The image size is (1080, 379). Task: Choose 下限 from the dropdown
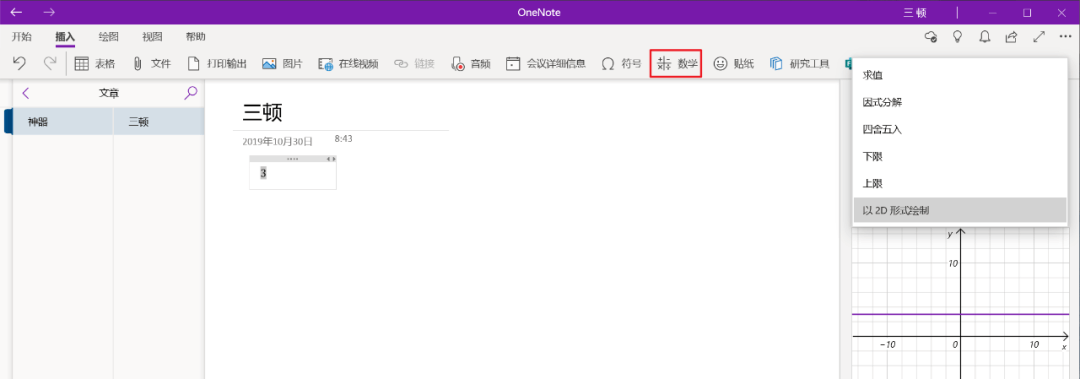pyautogui.click(x=960, y=156)
